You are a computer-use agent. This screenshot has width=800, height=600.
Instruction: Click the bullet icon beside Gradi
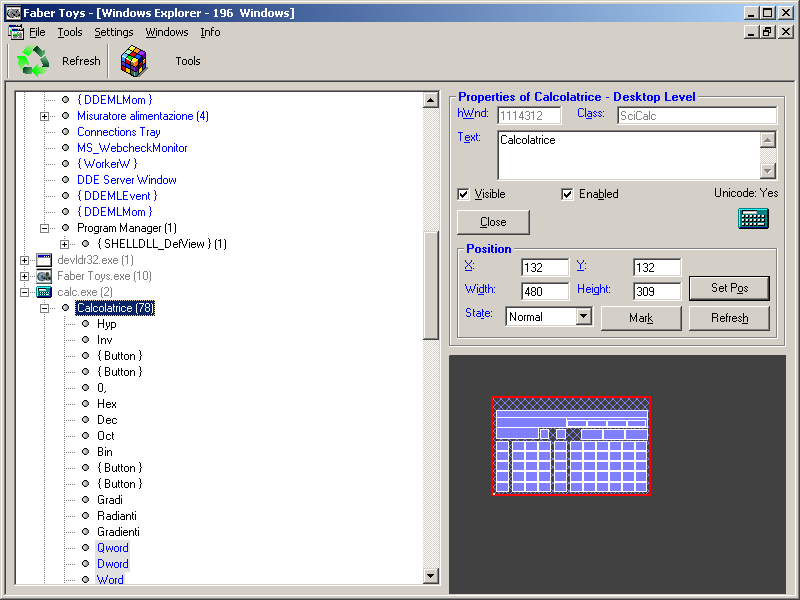click(86, 499)
